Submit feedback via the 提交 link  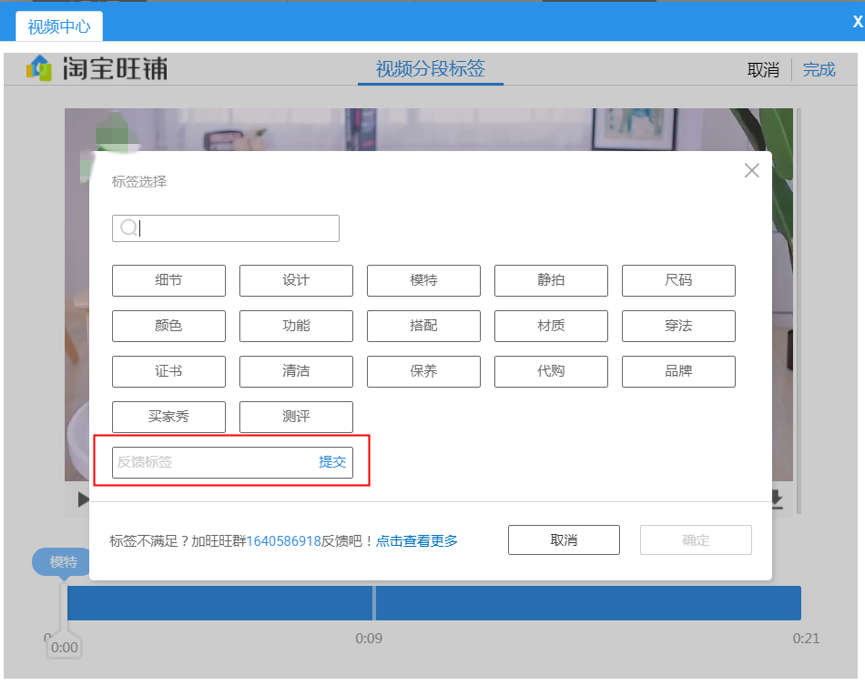pyautogui.click(x=333, y=462)
